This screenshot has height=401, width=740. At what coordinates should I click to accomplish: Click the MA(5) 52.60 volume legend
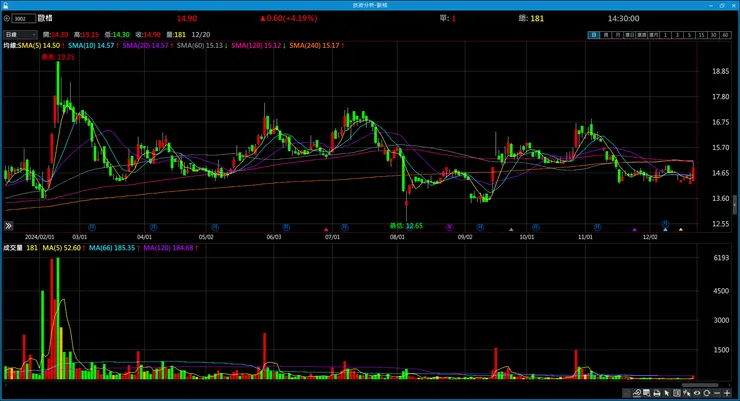[x=64, y=248]
